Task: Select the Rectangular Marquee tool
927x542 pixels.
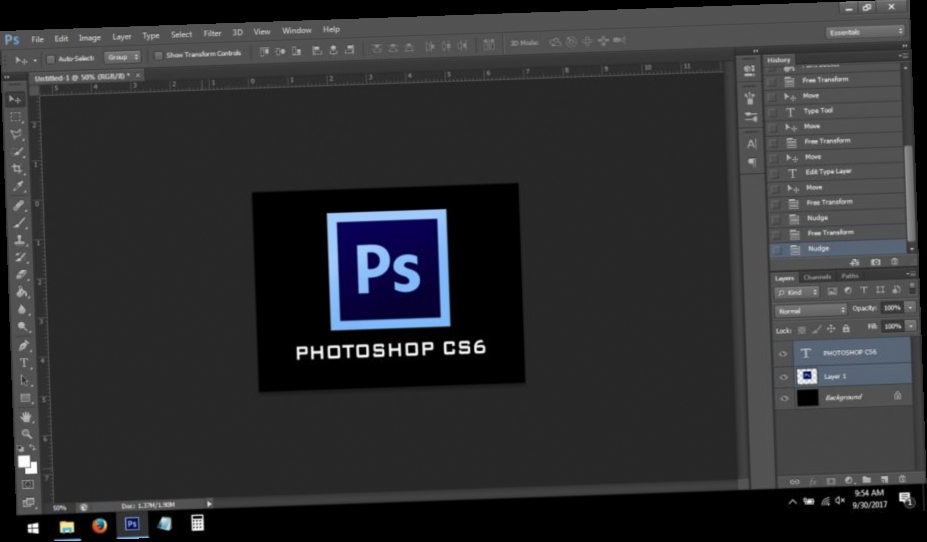Action: pyautogui.click(x=16, y=117)
